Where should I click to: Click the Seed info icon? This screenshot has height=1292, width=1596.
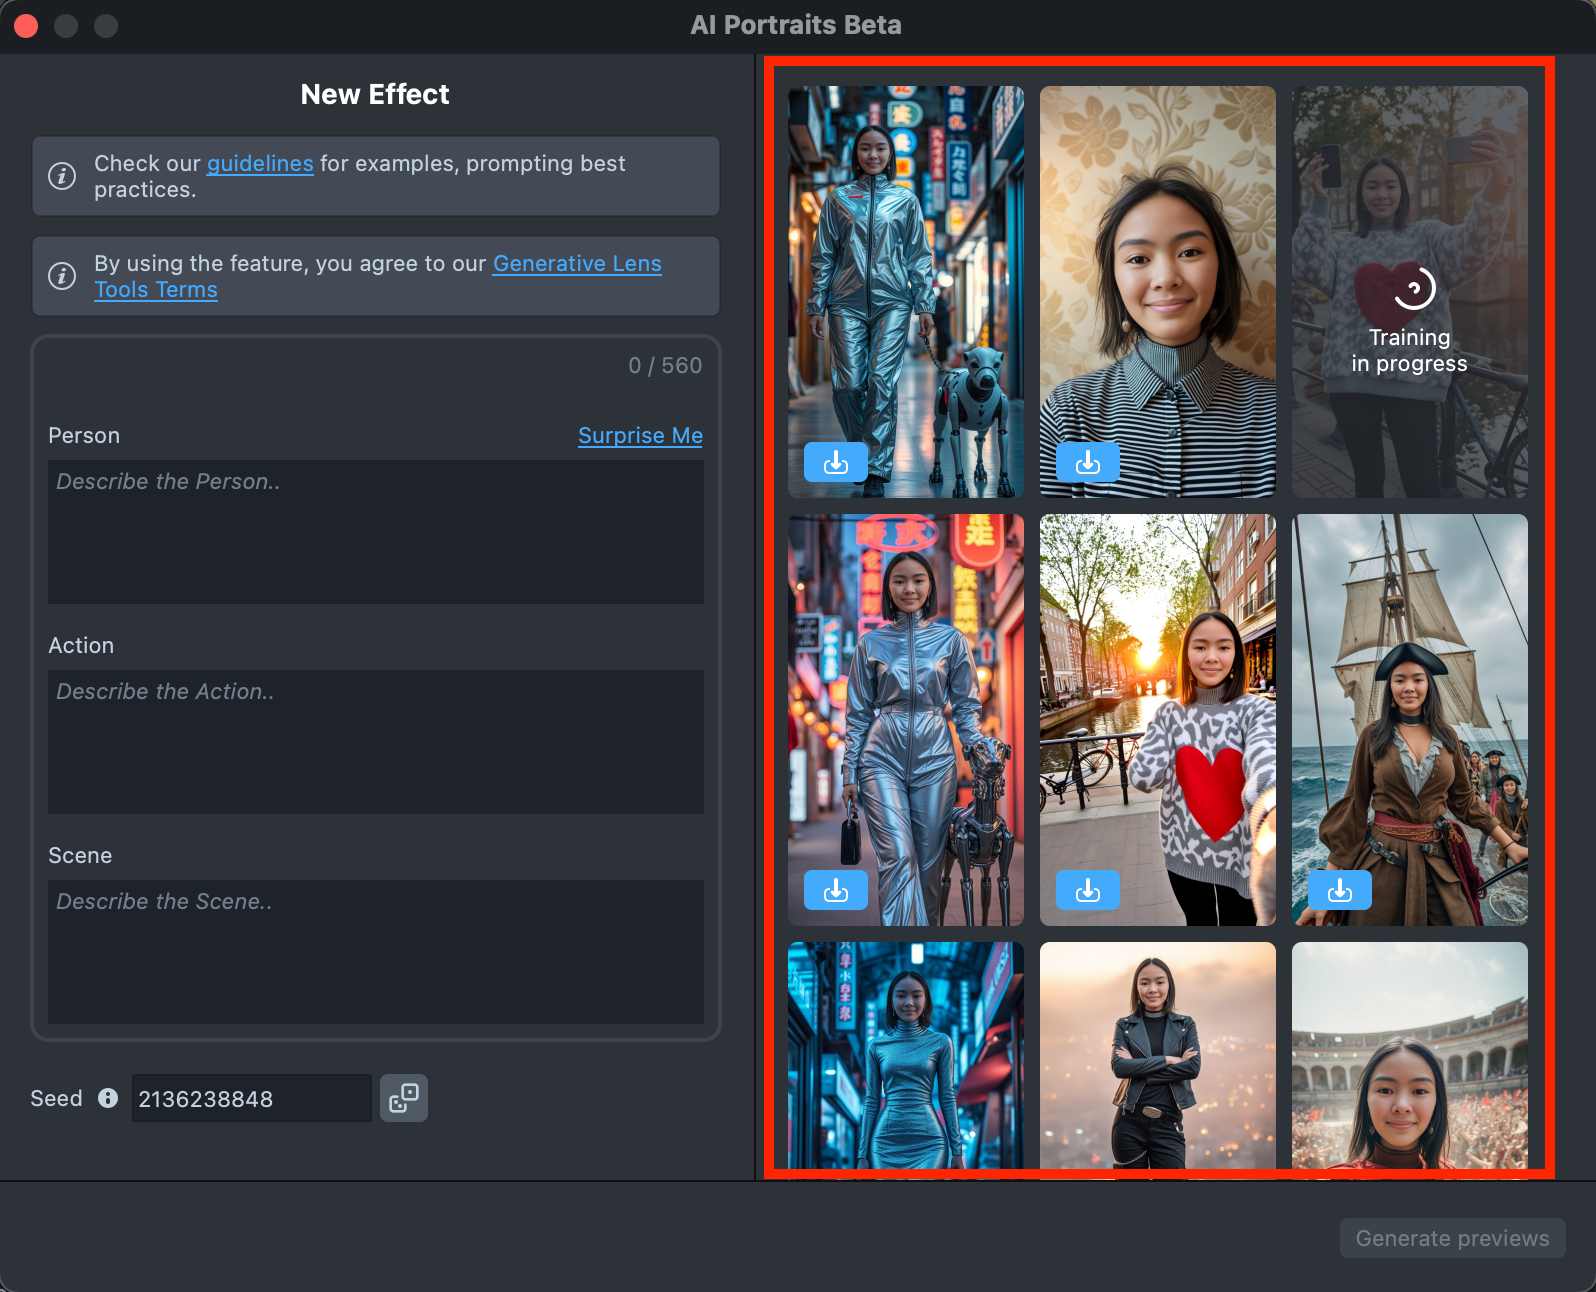click(x=108, y=1098)
